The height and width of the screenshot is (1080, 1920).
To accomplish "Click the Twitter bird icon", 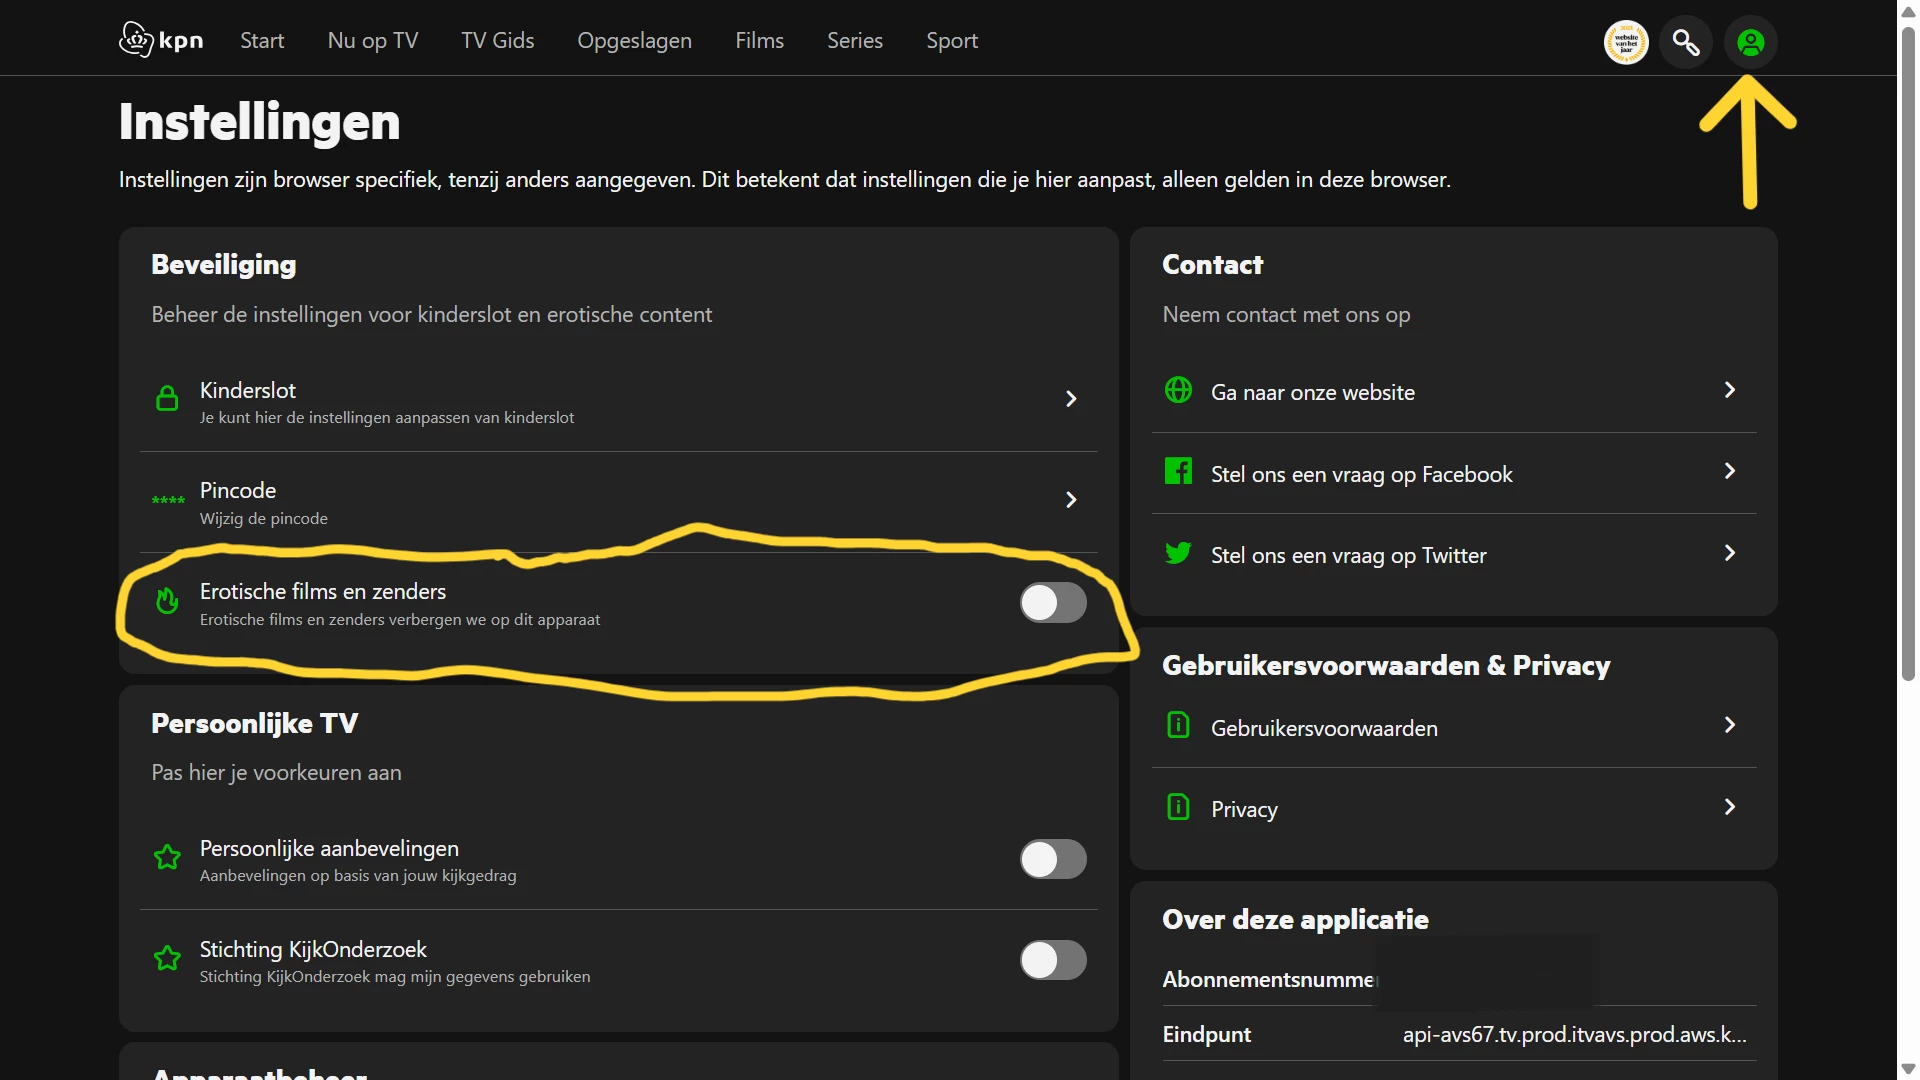I will [x=1178, y=553].
